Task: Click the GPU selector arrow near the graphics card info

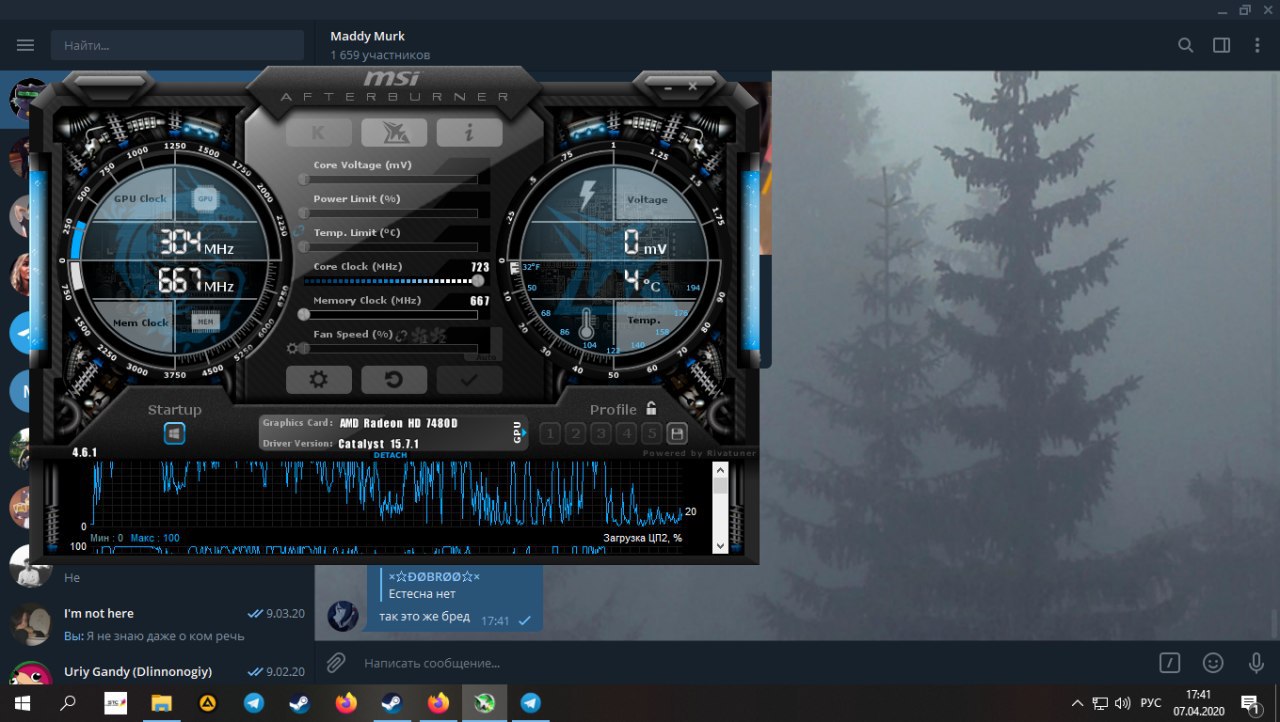Action: coord(519,433)
